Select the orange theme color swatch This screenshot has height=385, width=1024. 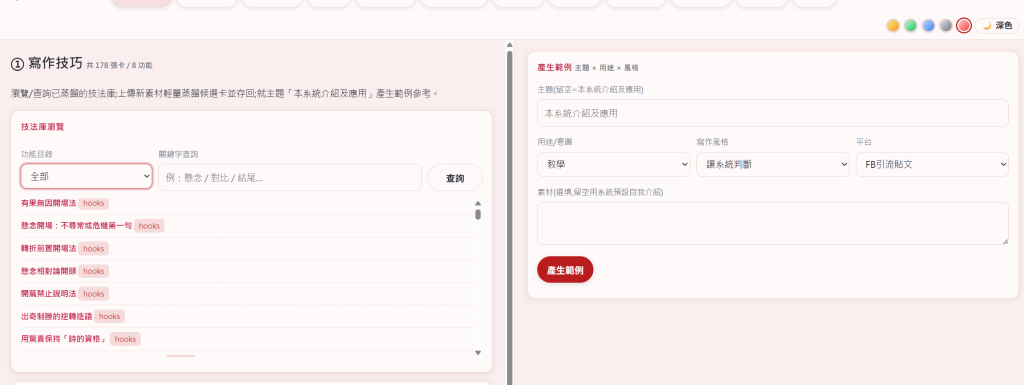[893, 25]
